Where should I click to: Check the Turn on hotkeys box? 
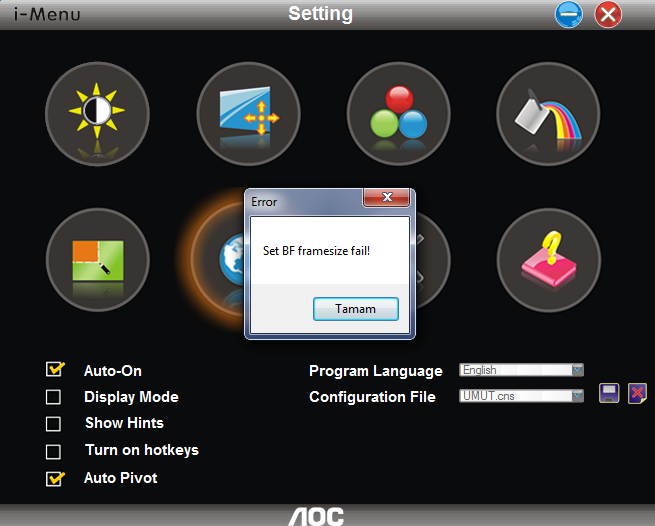click(53, 451)
